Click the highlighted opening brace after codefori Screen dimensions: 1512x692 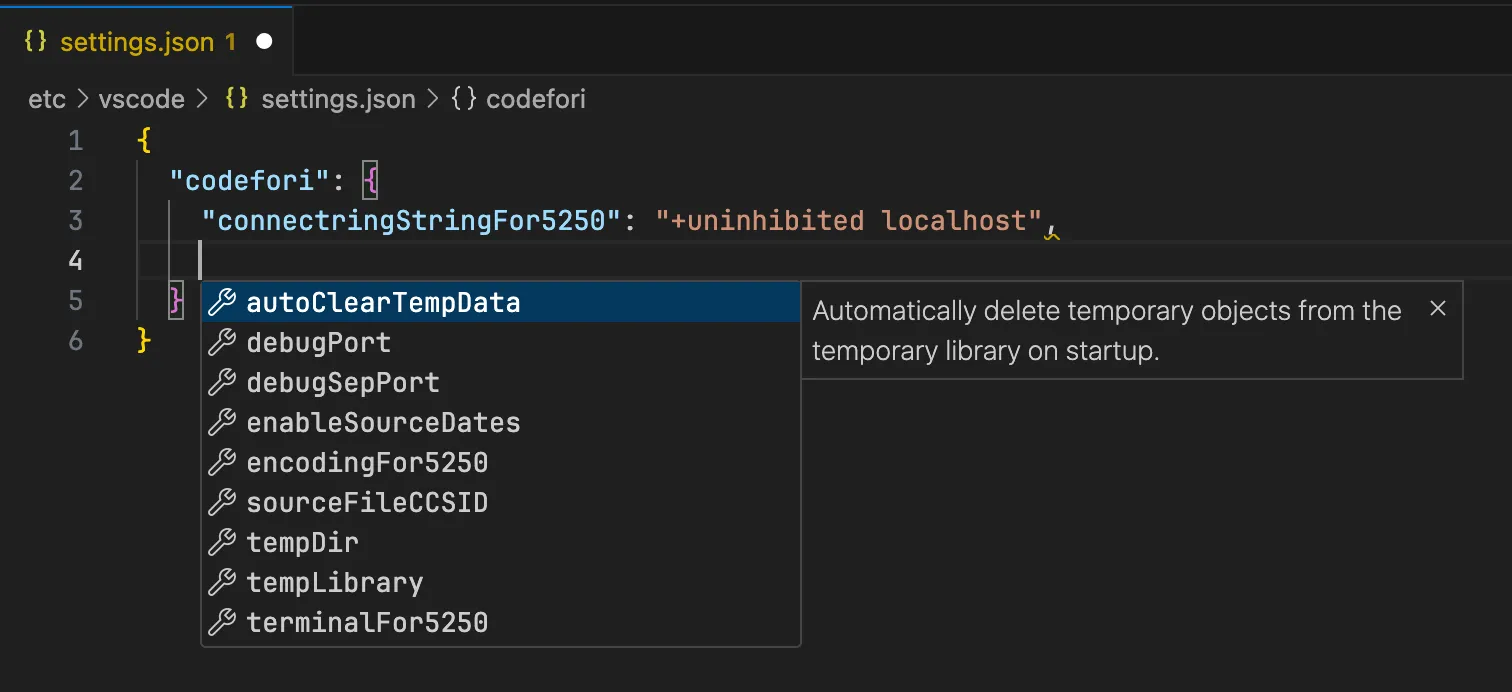click(x=370, y=181)
